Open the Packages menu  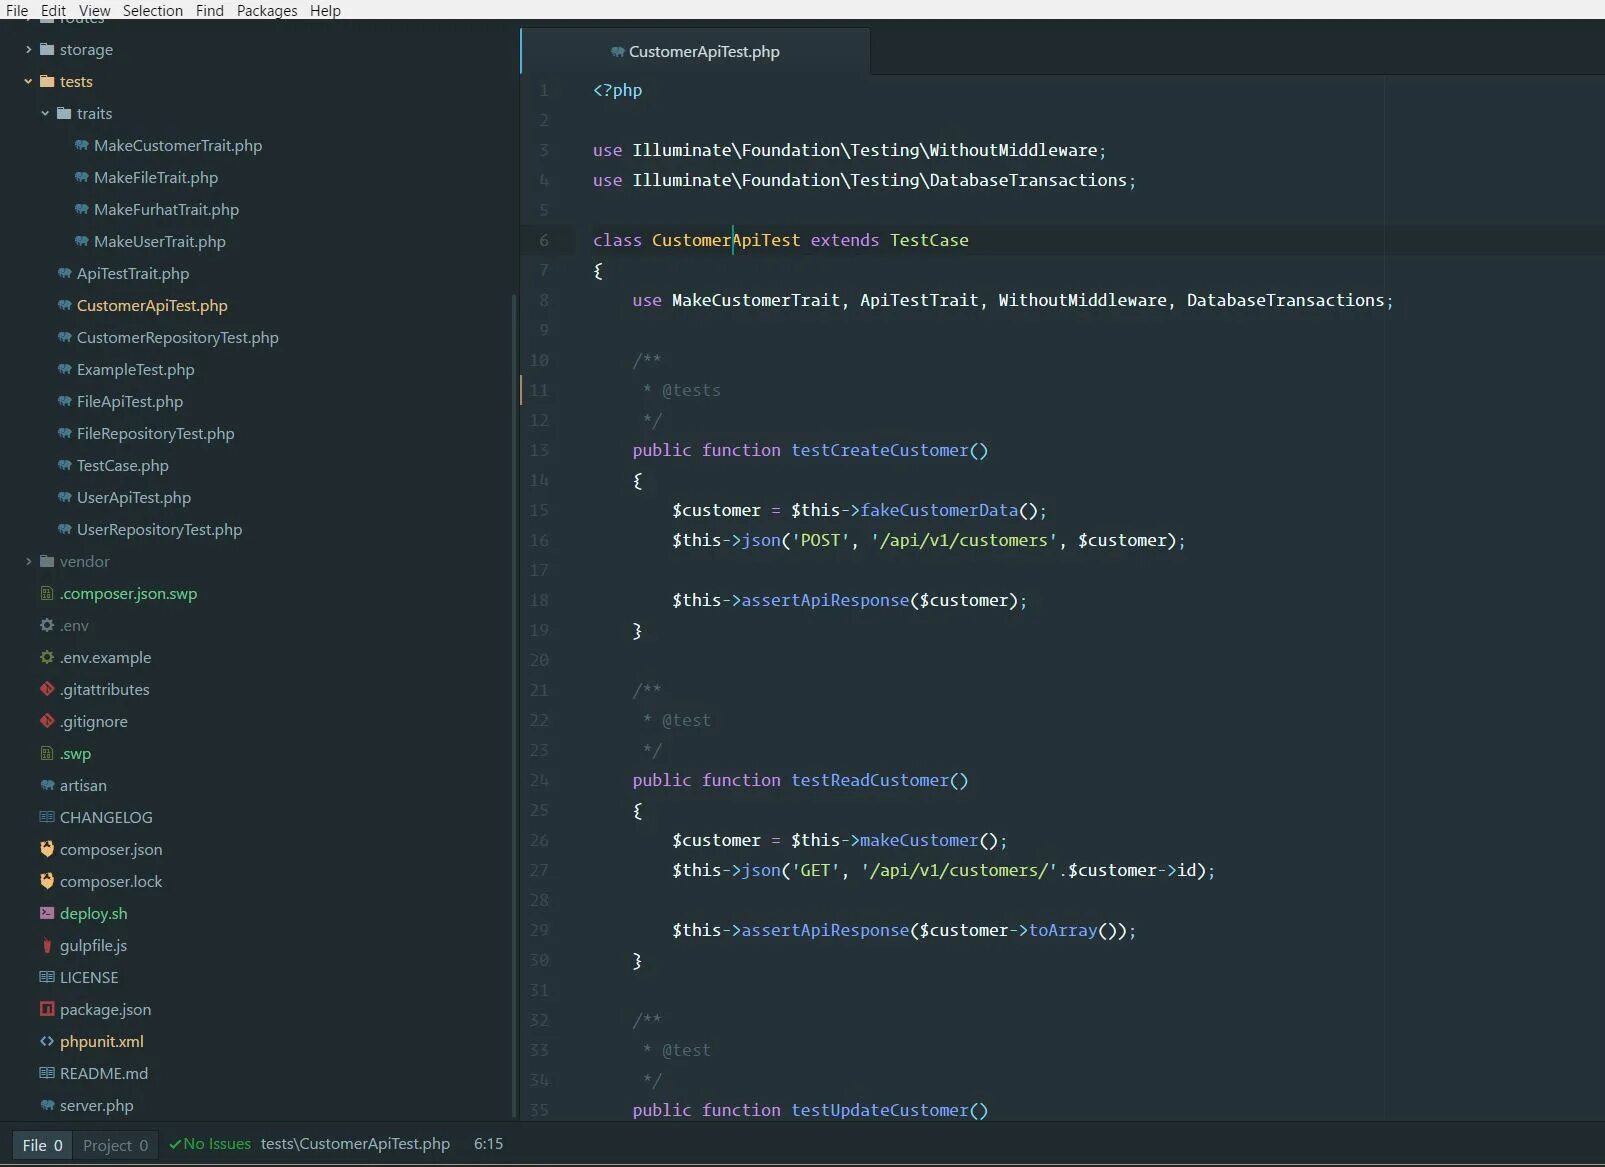pyautogui.click(x=267, y=10)
